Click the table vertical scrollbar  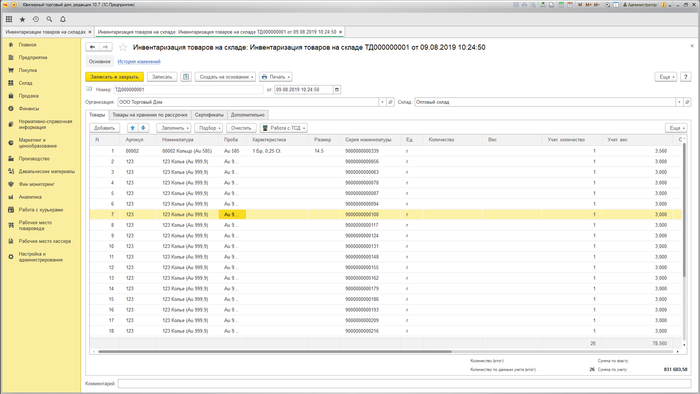click(x=684, y=210)
